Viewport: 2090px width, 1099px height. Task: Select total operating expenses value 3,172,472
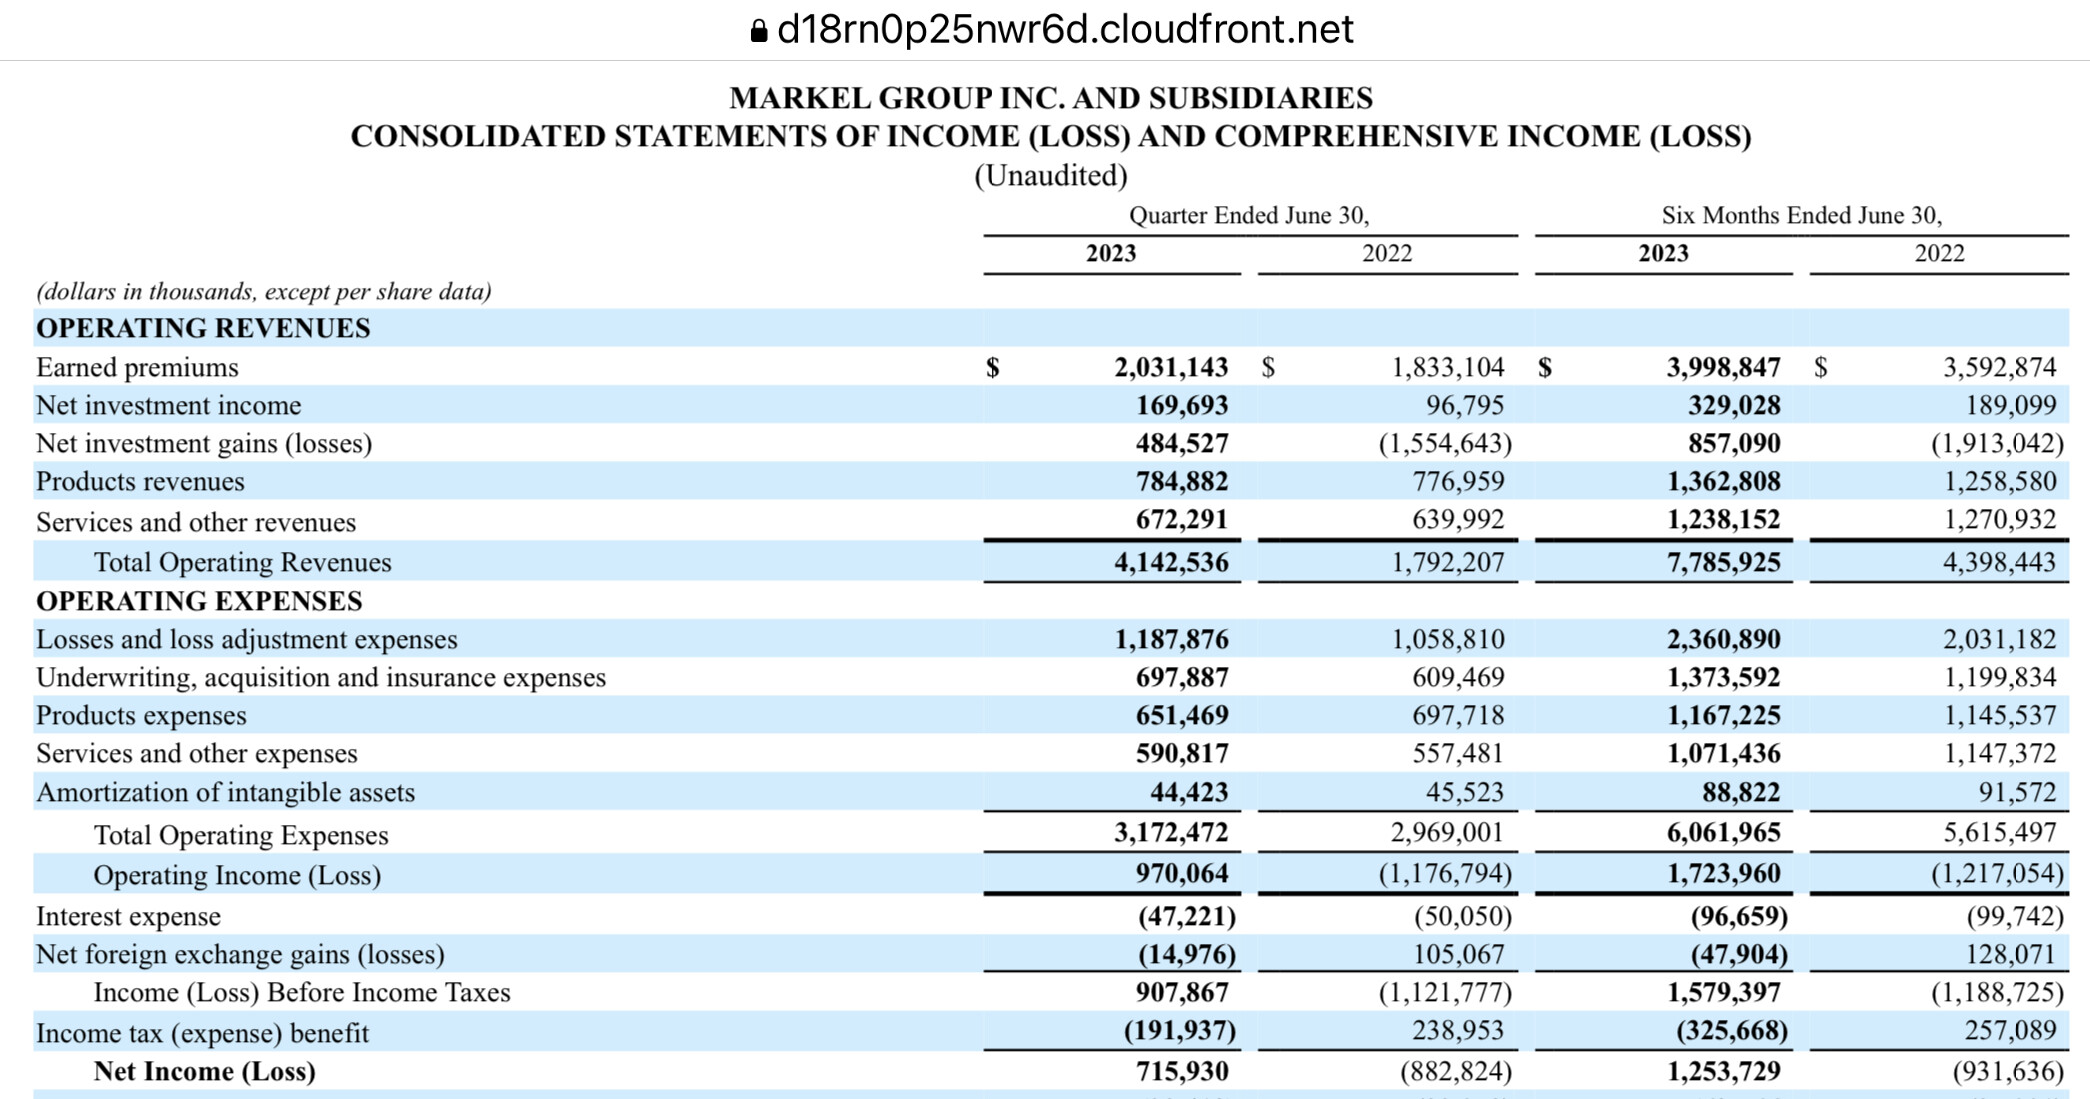(1171, 833)
